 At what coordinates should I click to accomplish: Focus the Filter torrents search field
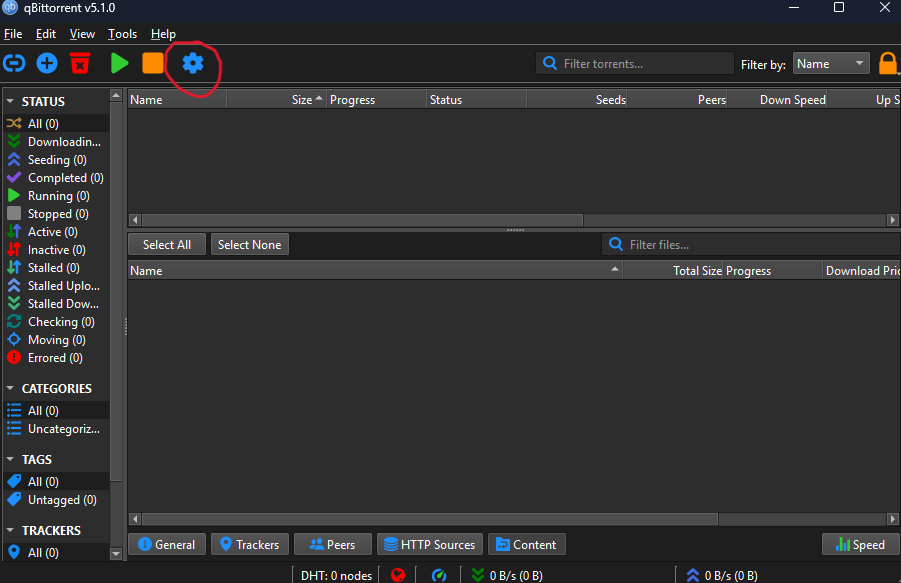(635, 63)
